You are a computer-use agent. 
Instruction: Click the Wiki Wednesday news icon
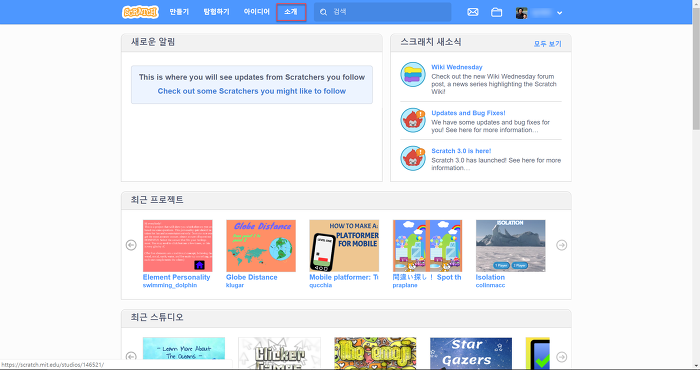(413, 74)
